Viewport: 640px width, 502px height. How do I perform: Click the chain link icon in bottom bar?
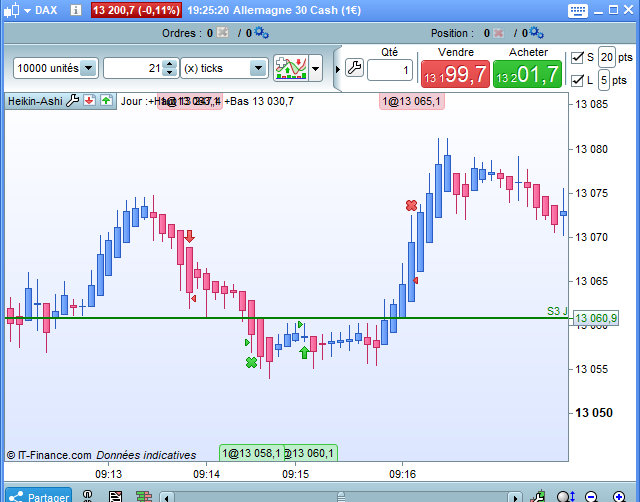87,496
